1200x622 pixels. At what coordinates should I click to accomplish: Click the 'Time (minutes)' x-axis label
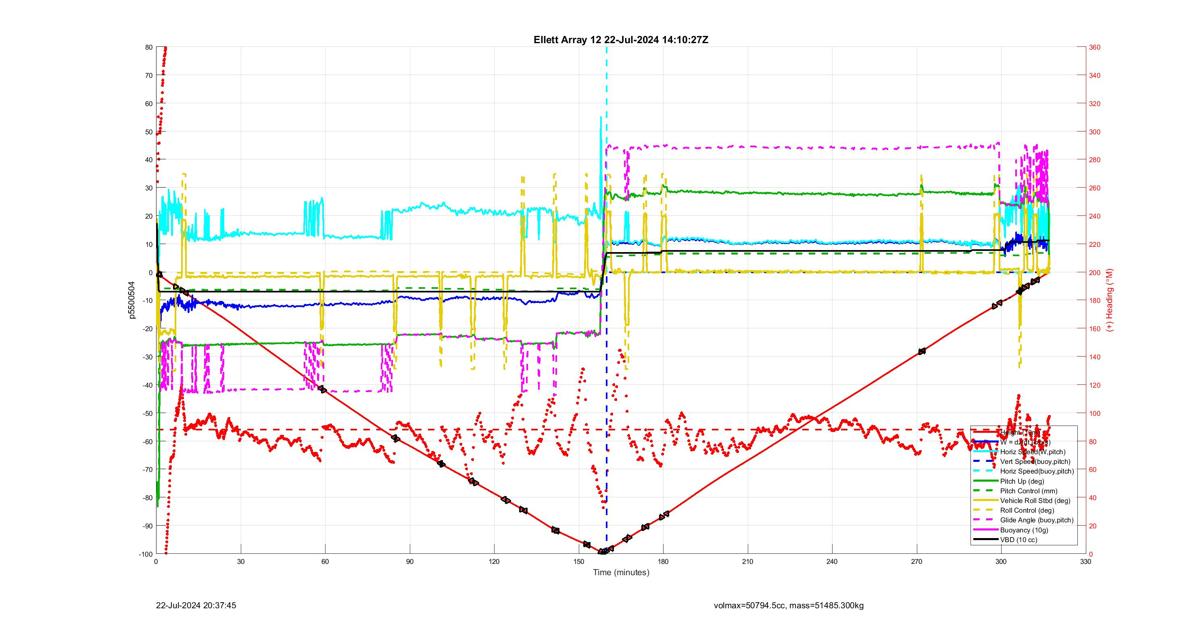point(621,572)
